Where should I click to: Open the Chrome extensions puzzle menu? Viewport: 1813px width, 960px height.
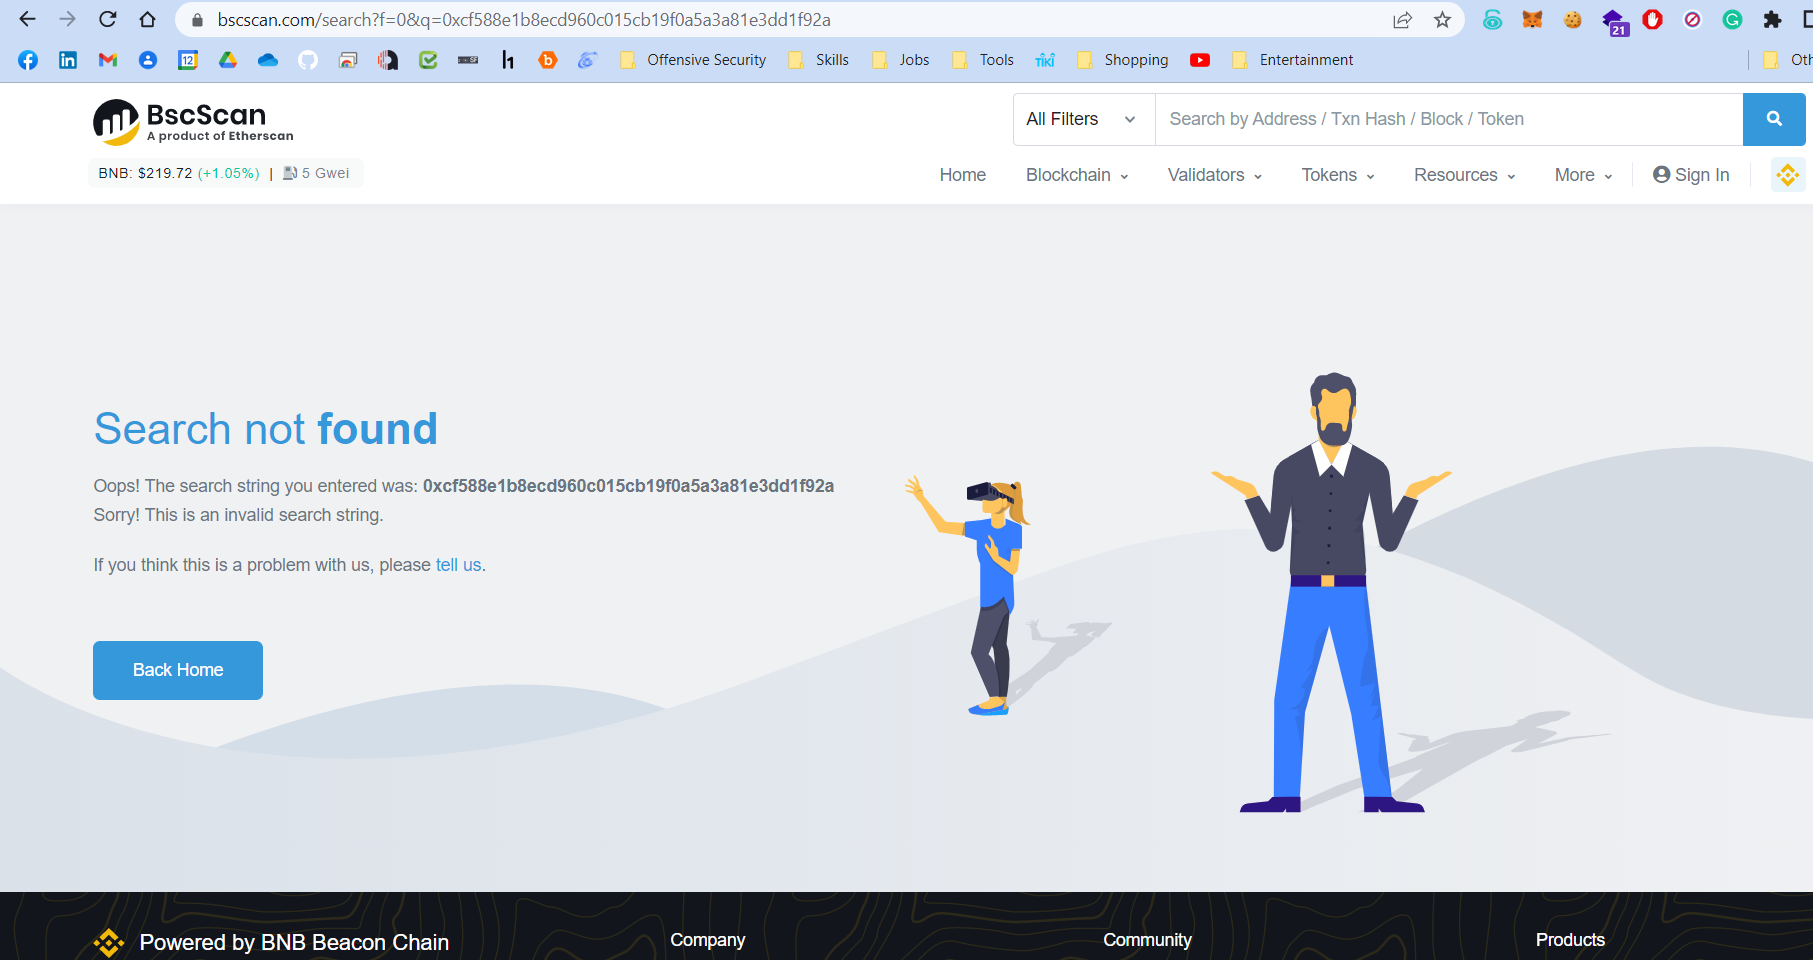tap(1772, 19)
